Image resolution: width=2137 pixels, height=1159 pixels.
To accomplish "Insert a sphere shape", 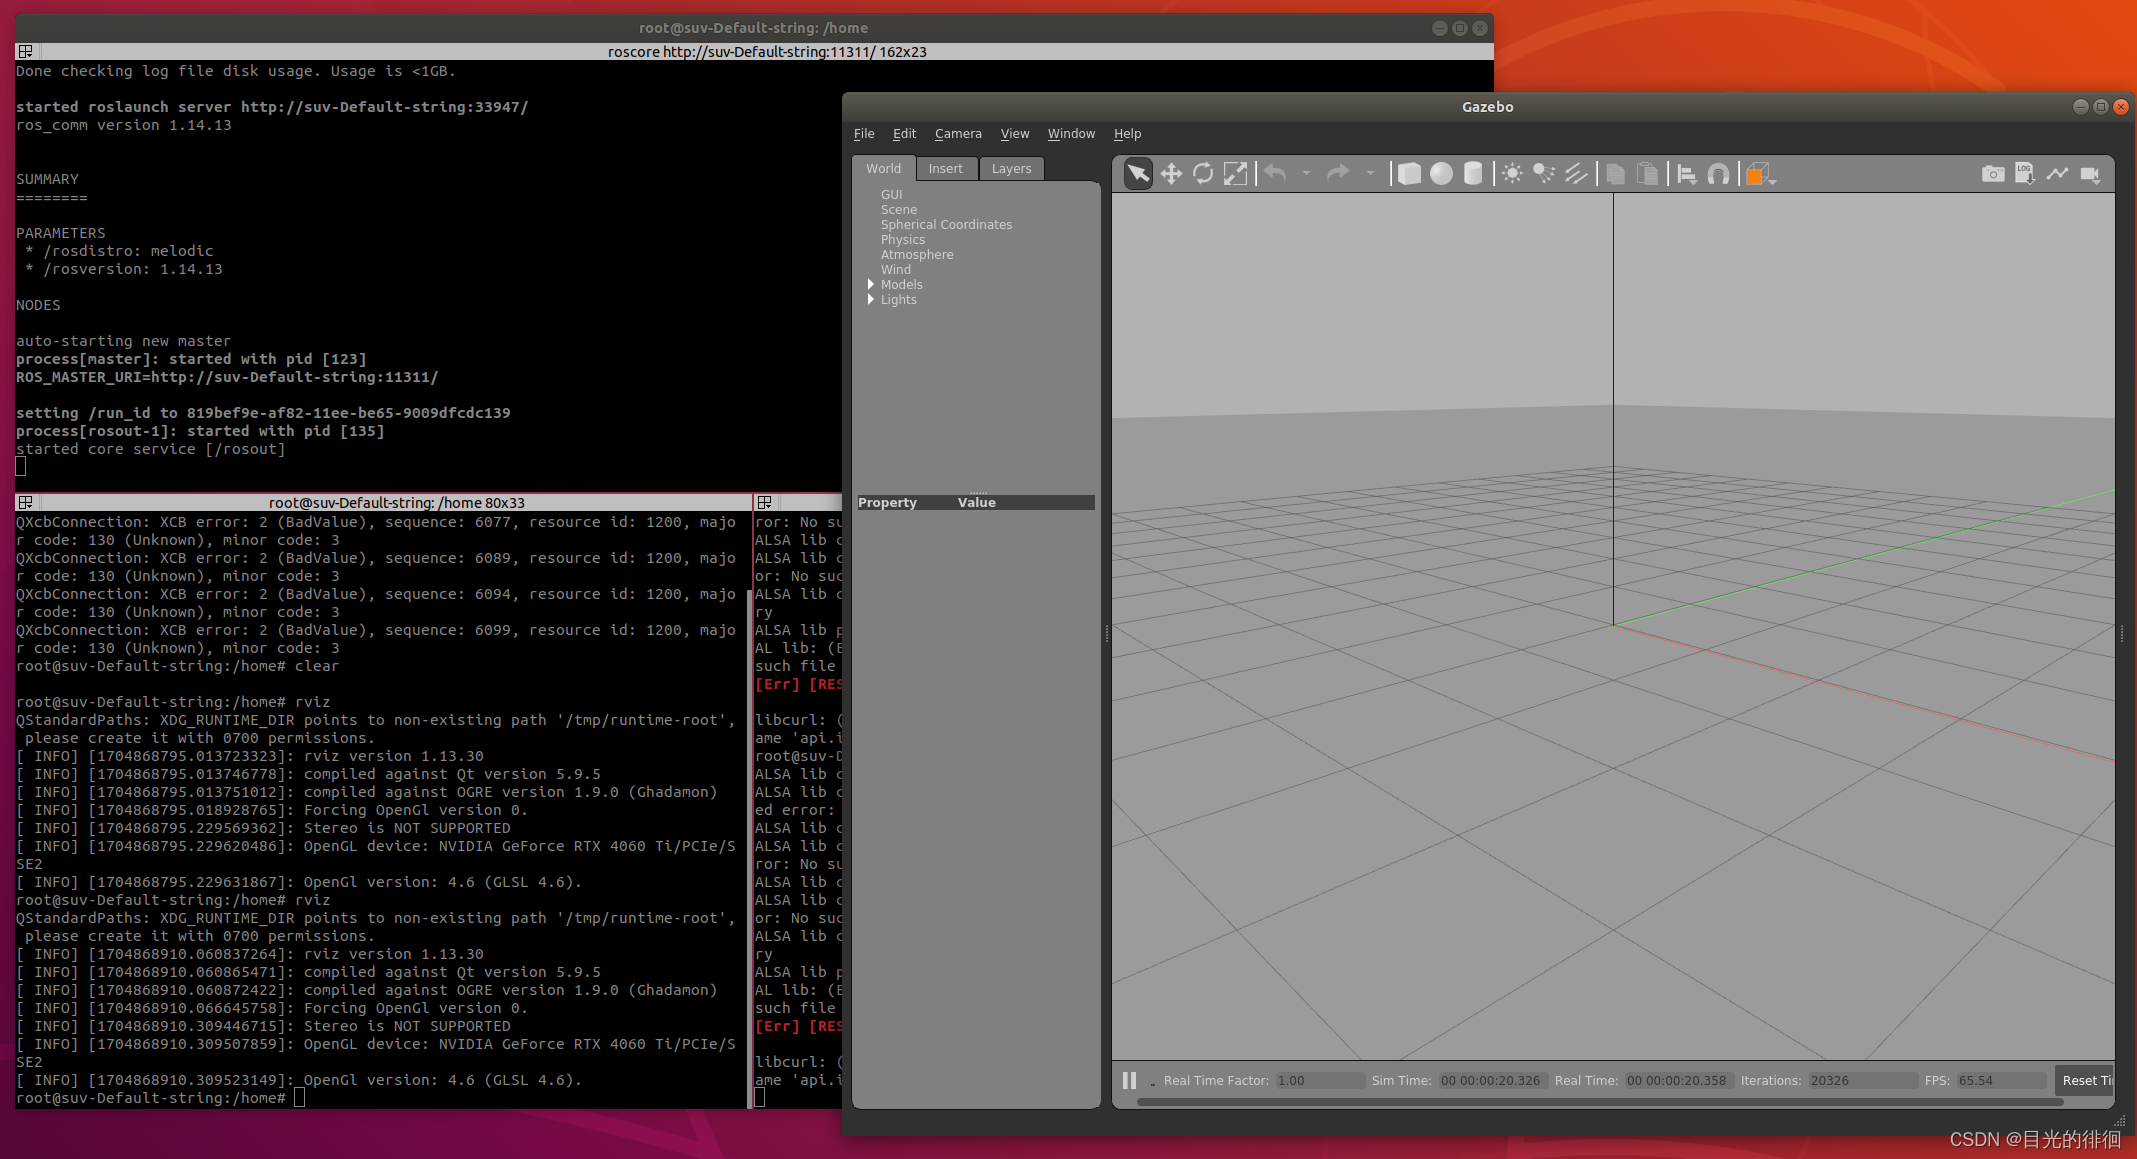I will 1441,174.
